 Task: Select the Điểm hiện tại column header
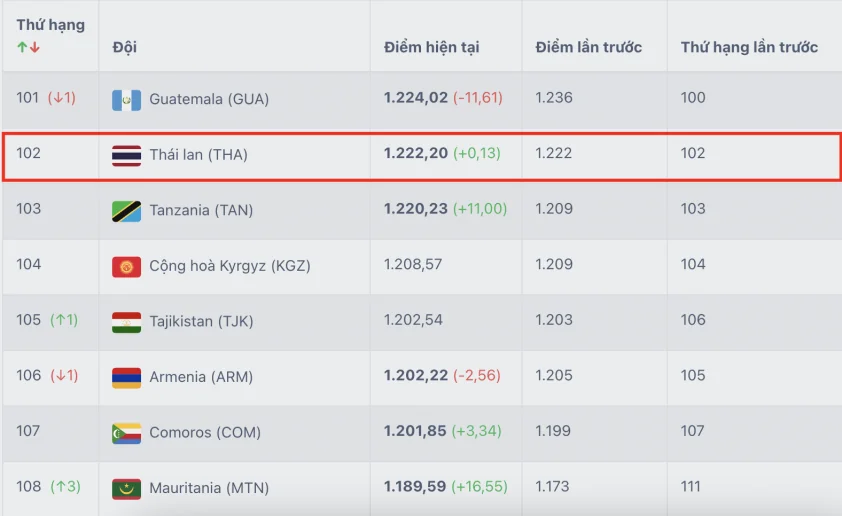click(431, 47)
